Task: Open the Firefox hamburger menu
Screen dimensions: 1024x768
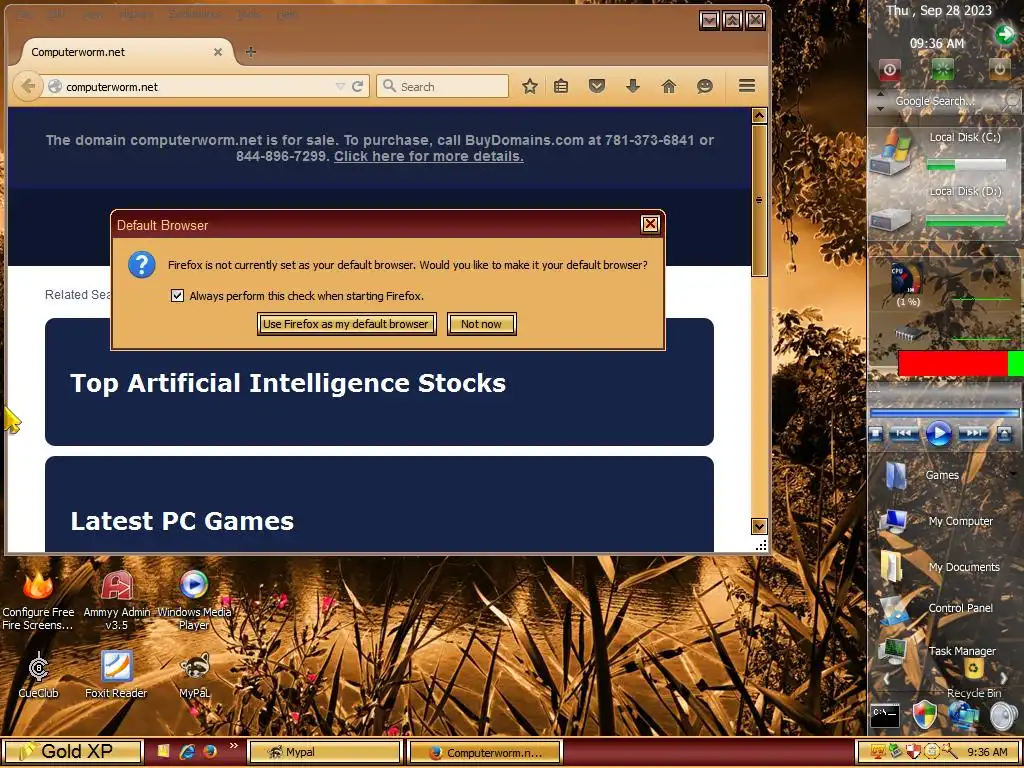Action: pos(747,86)
